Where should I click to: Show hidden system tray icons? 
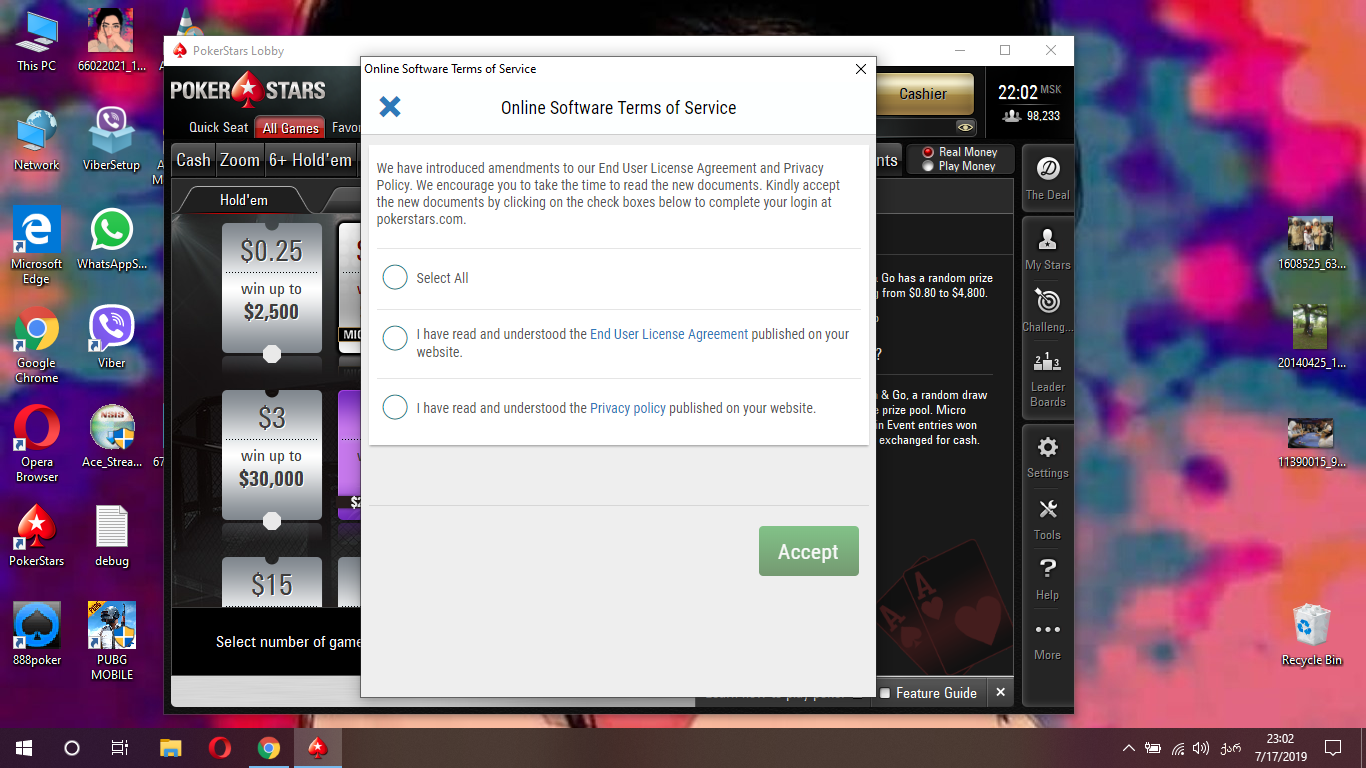[1129, 748]
